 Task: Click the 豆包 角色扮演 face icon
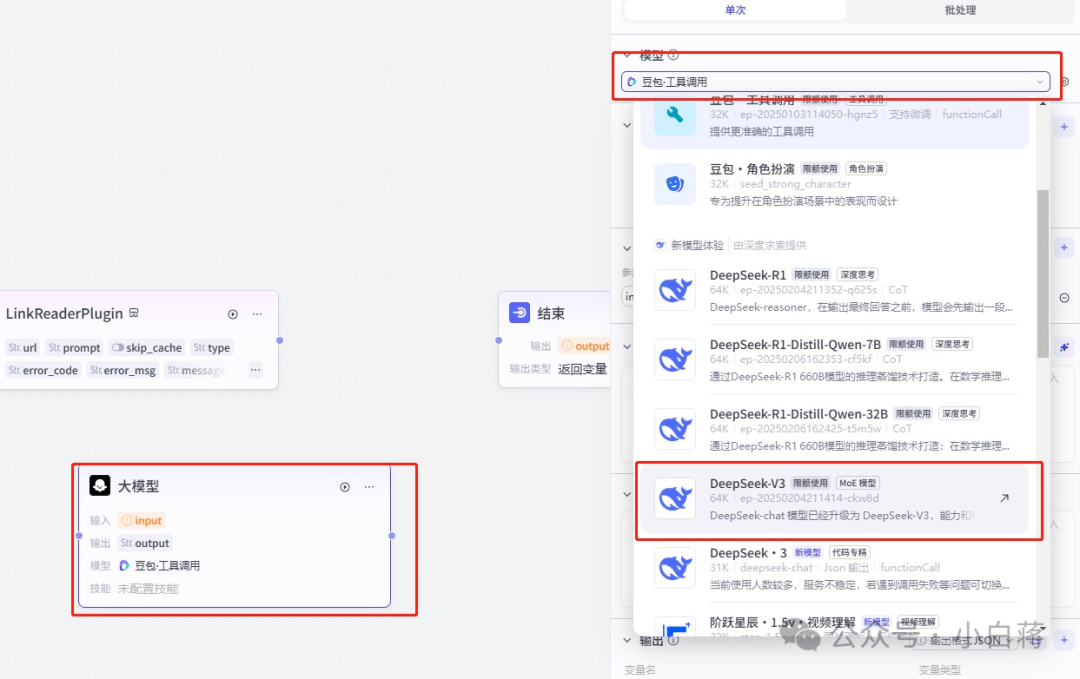coord(675,184)
